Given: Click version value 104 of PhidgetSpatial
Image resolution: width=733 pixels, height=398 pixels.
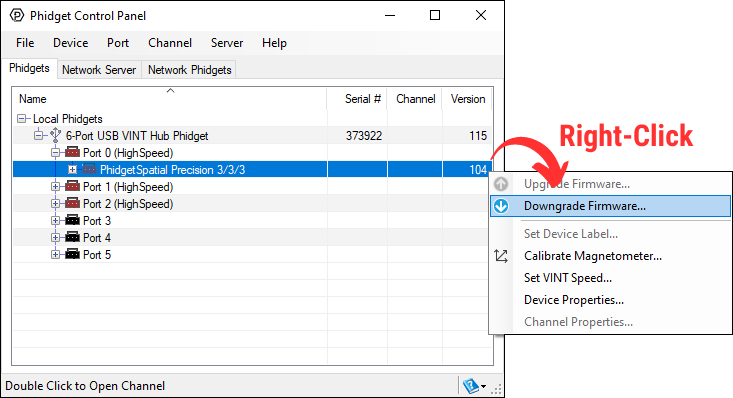Looking at the screenshot, I should [478, 169].
